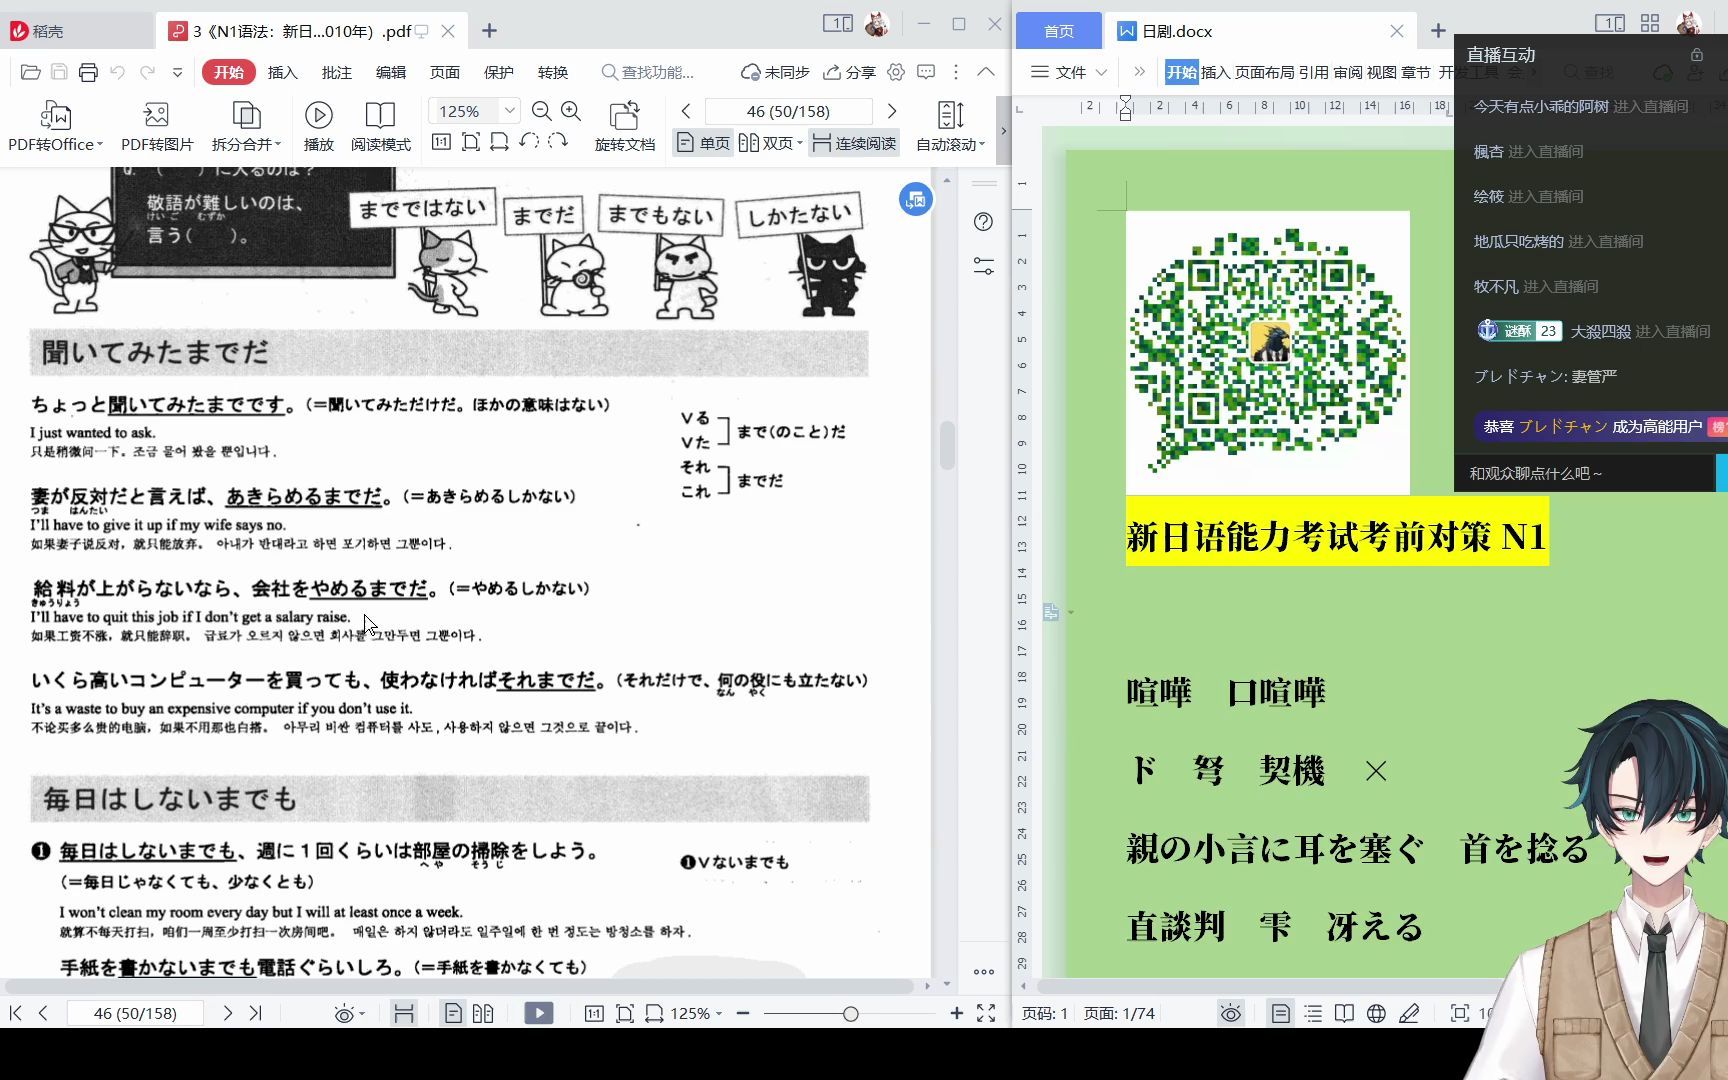Zoom out with the minus magnifier
This screenshot has width=1728, height=1080.
(542, 111)
